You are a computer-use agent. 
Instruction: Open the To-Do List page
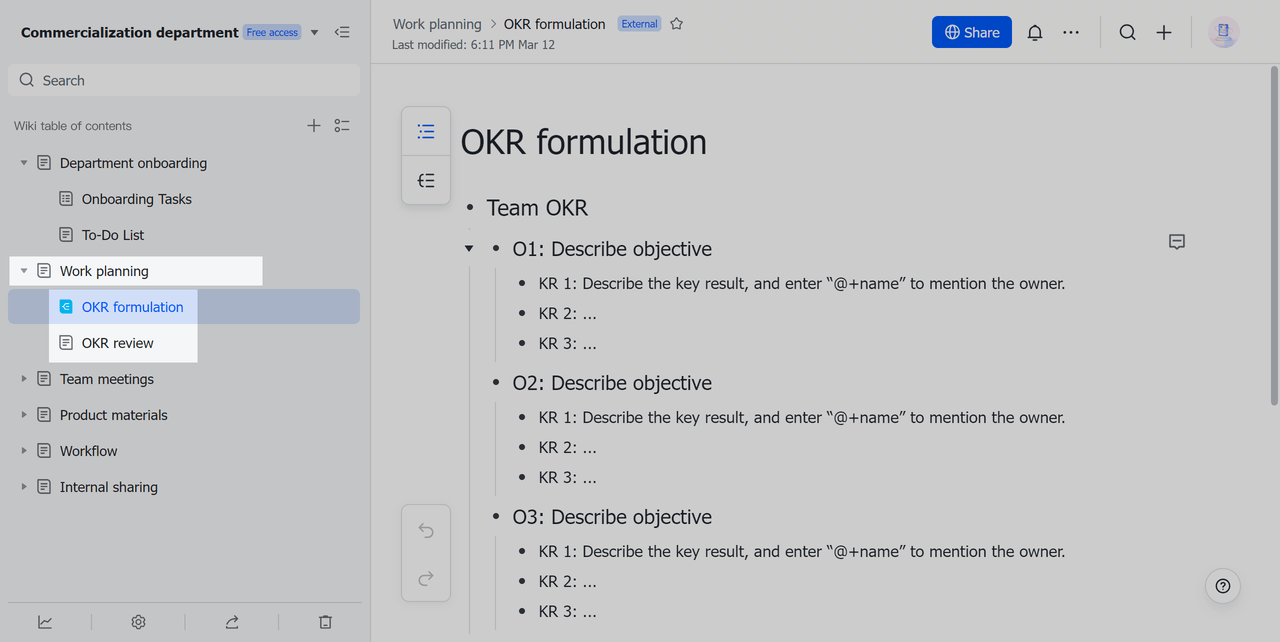point(113,234)
